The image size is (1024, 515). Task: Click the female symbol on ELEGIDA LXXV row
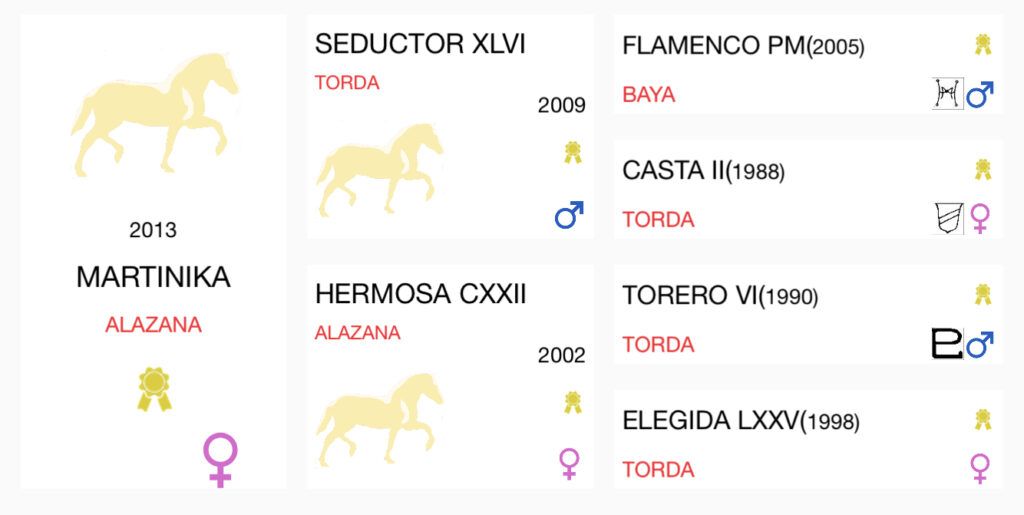(980, 469)
